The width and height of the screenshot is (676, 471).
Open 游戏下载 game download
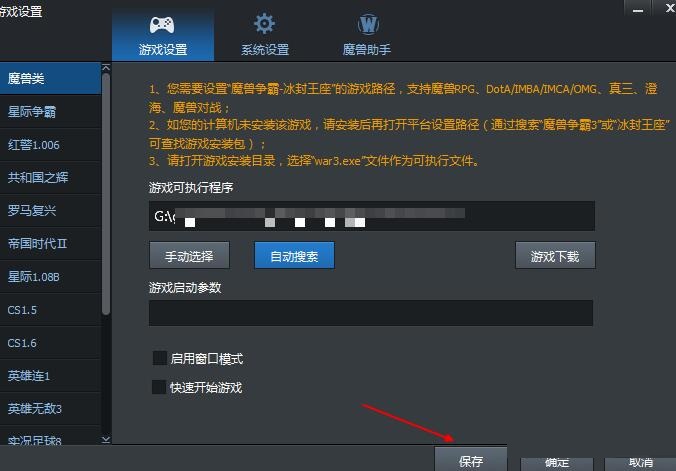[555, 256]
